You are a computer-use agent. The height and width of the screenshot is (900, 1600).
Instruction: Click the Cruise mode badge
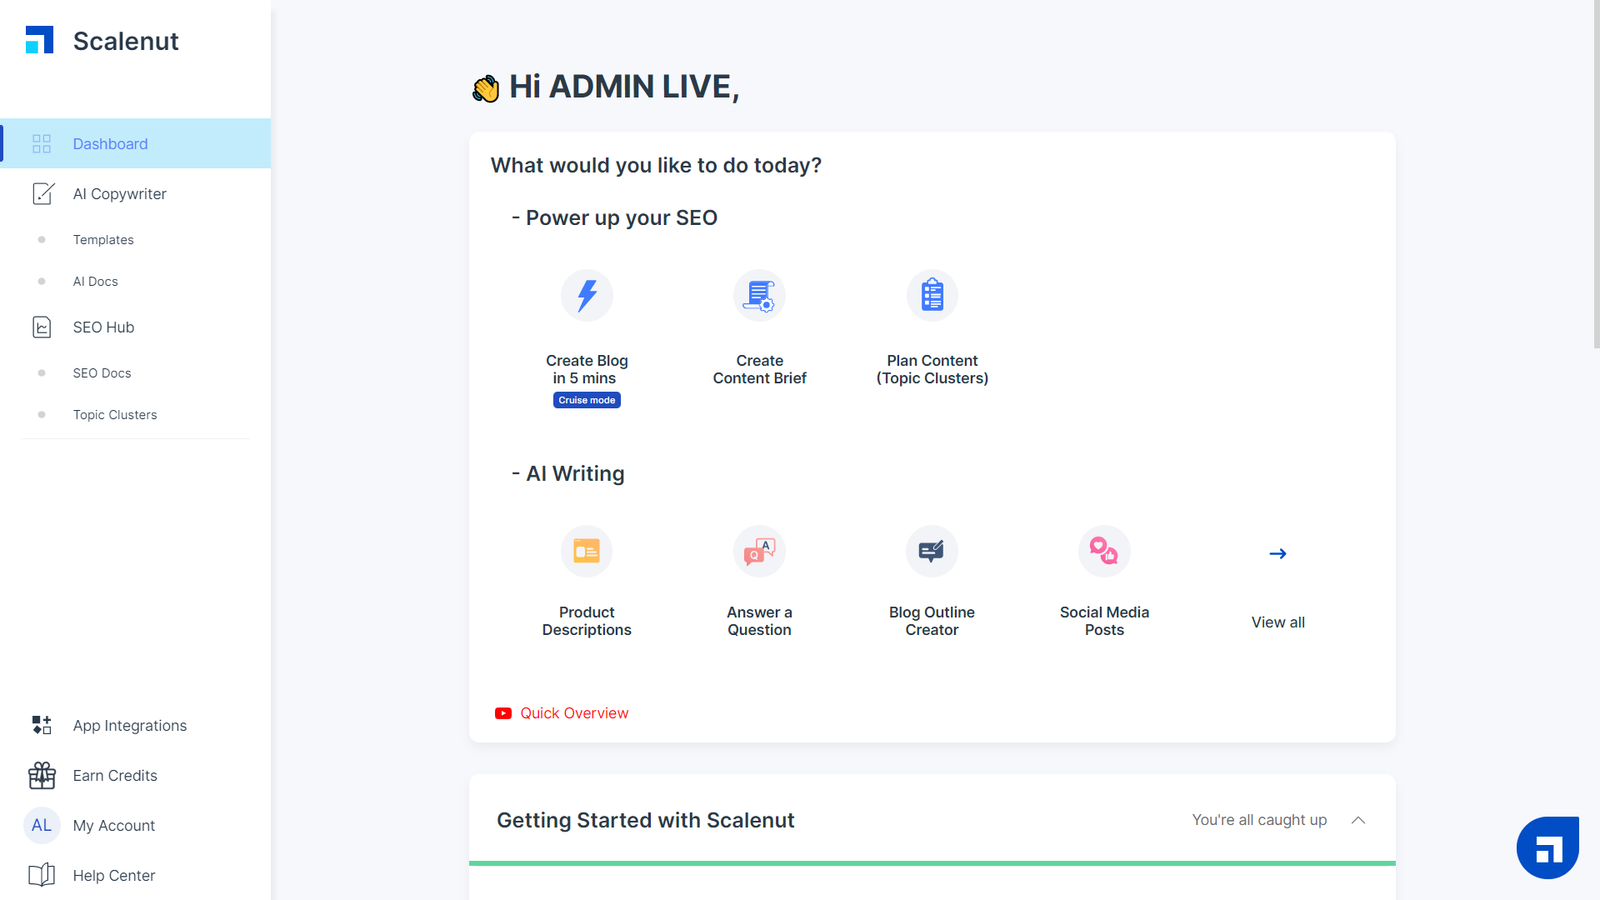(587, 400)
